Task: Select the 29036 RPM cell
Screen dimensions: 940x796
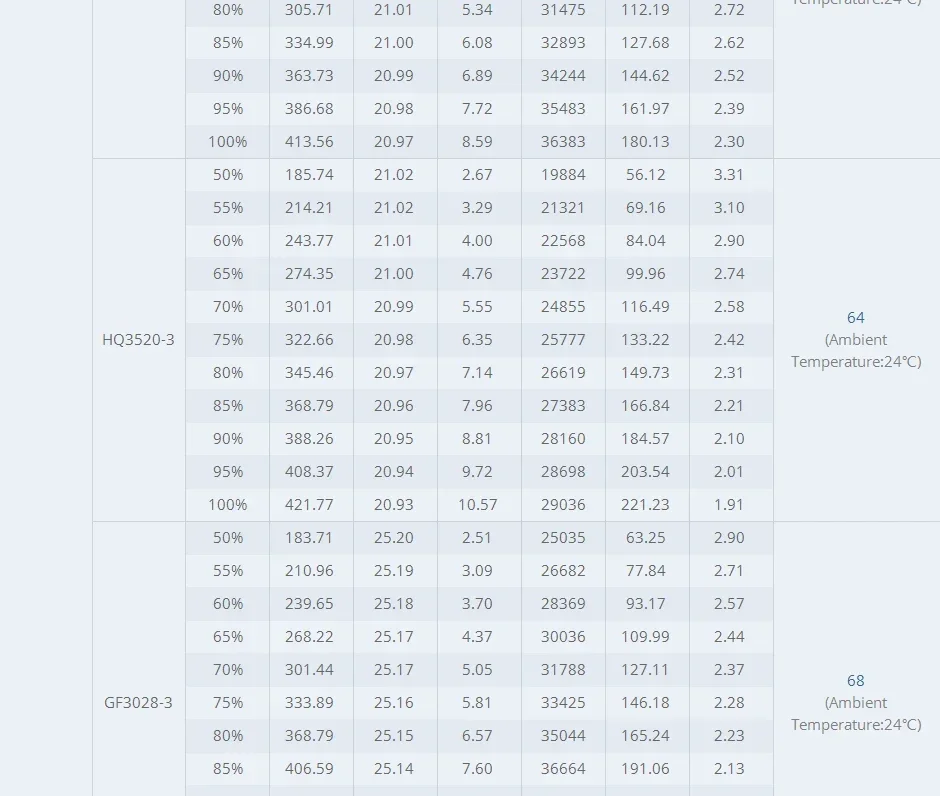Action: (x=563, y=505)
